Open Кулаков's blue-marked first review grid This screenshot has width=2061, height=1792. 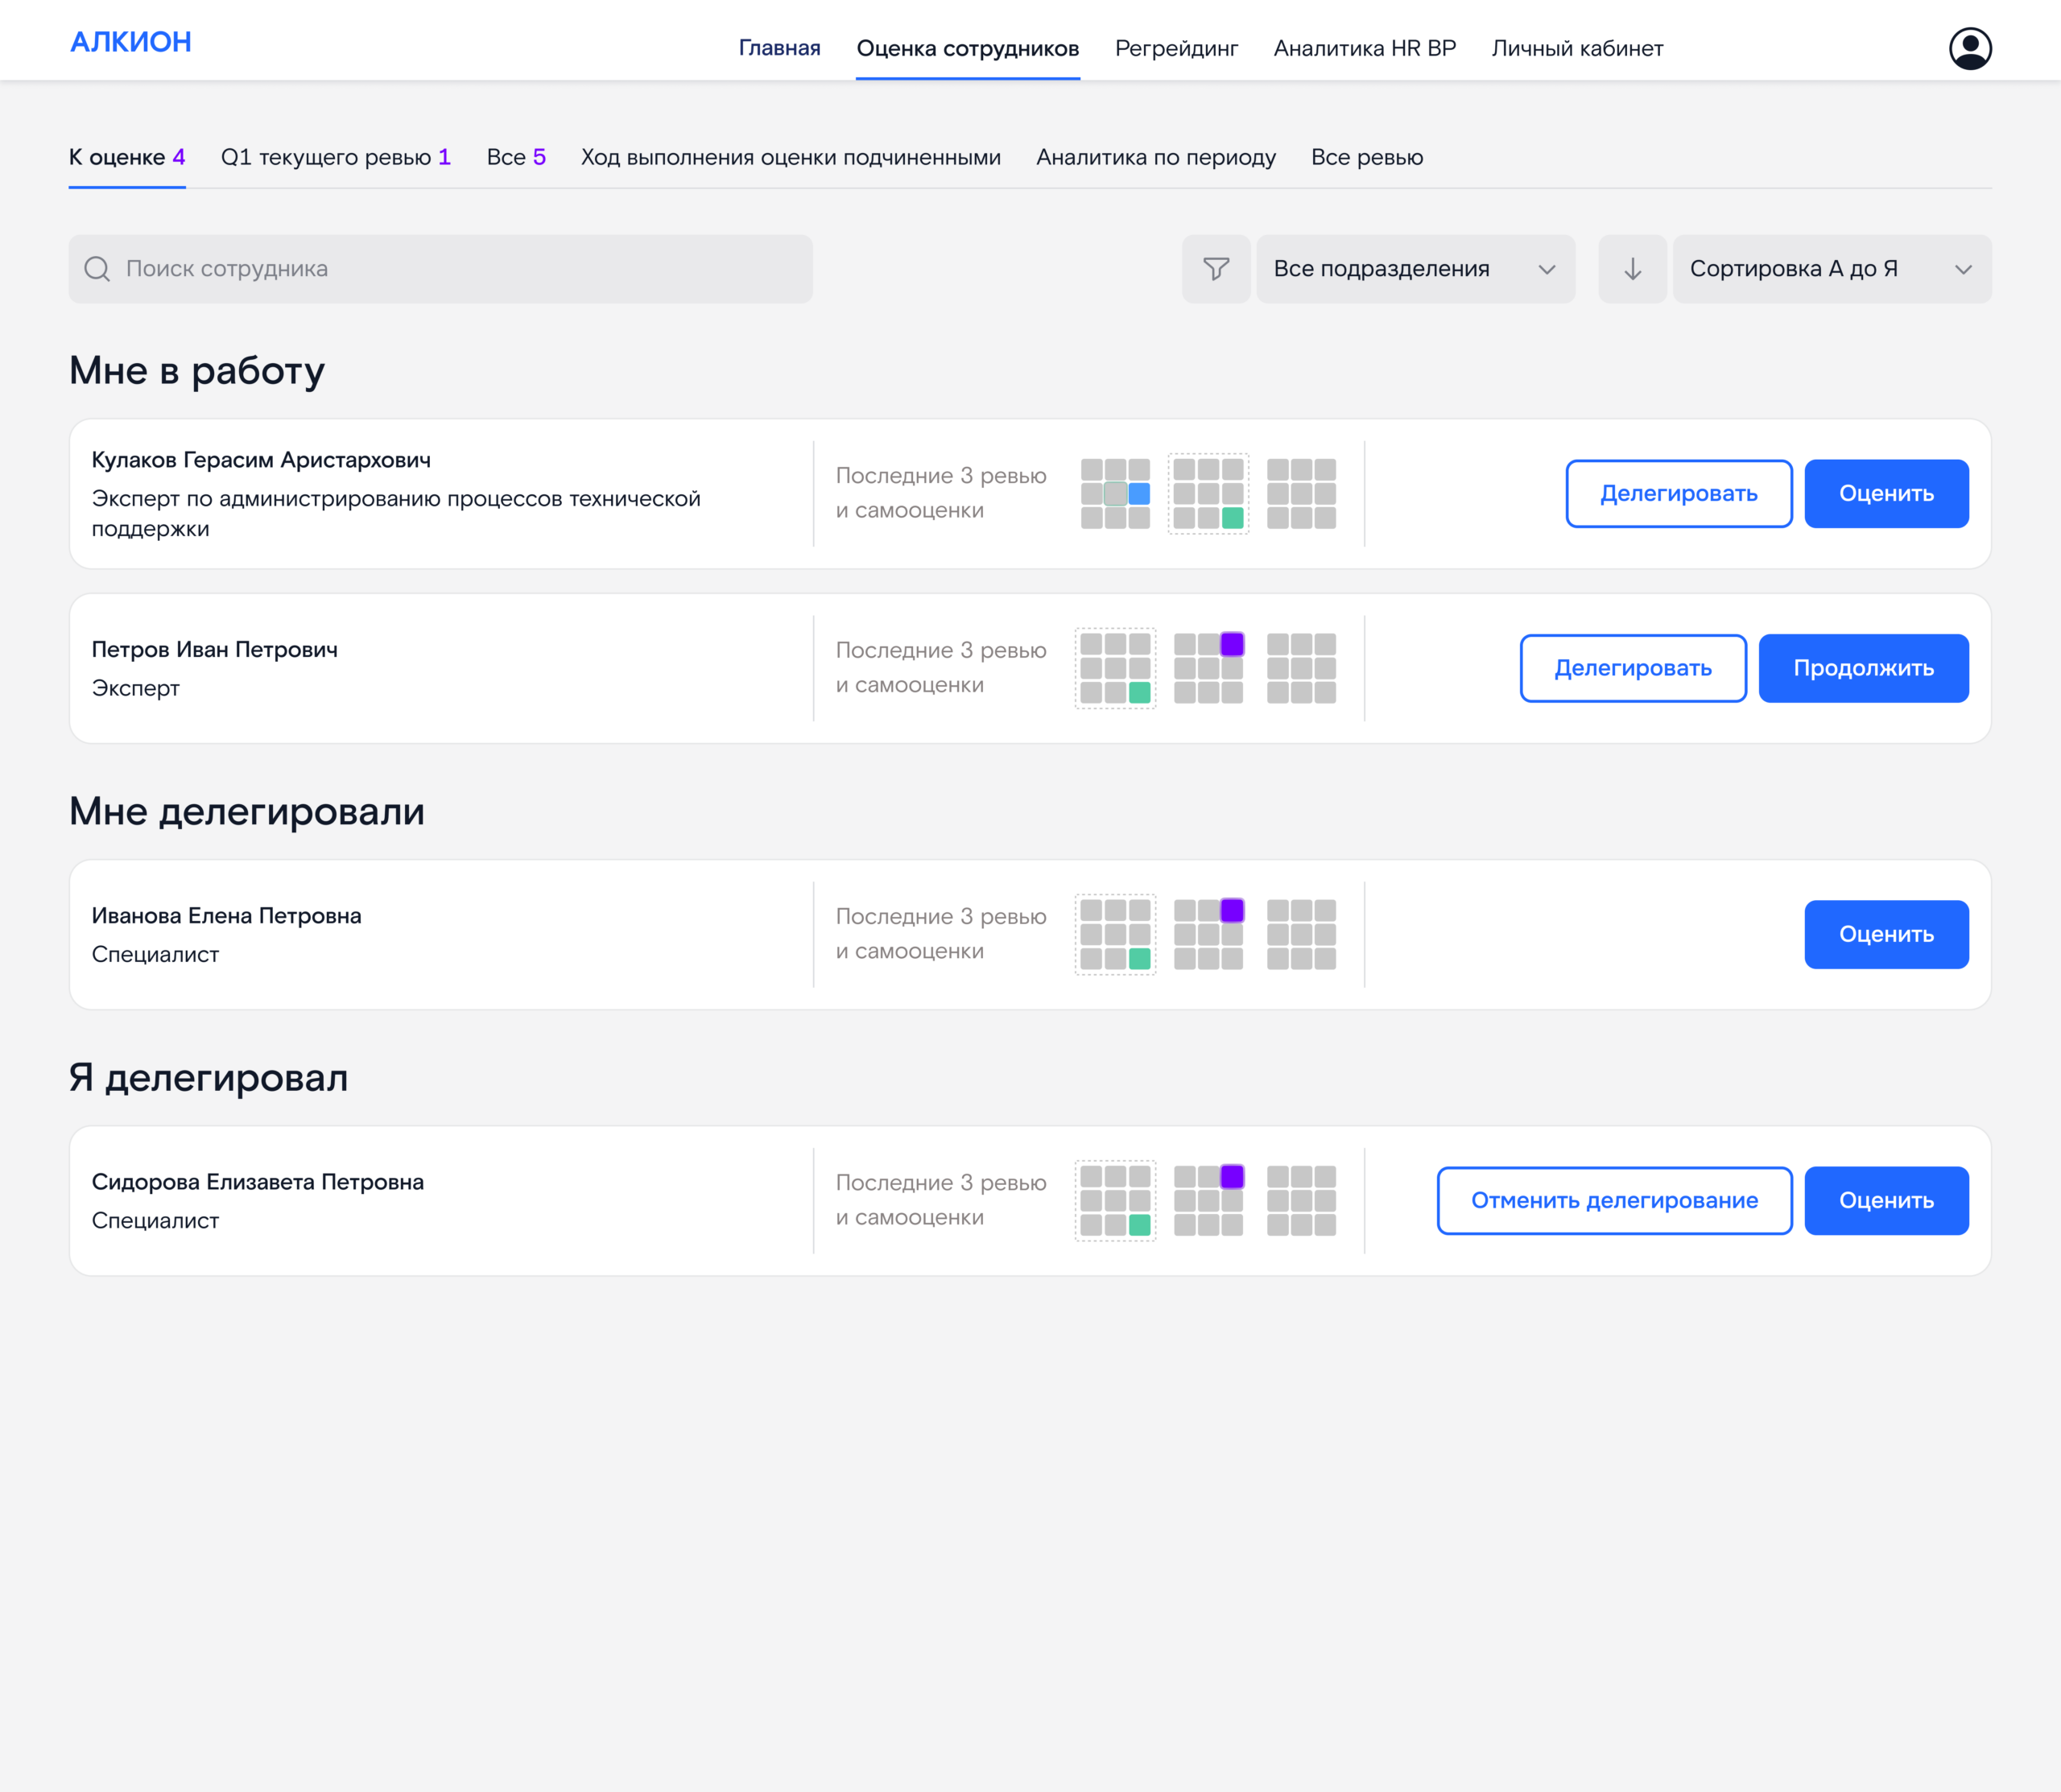point(1115,494)
